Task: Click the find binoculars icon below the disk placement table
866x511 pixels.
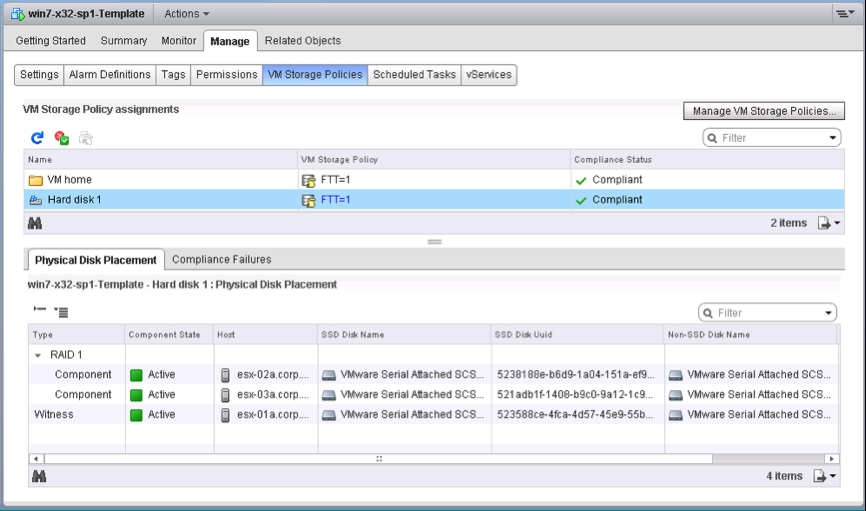Action: click(39, 476)
